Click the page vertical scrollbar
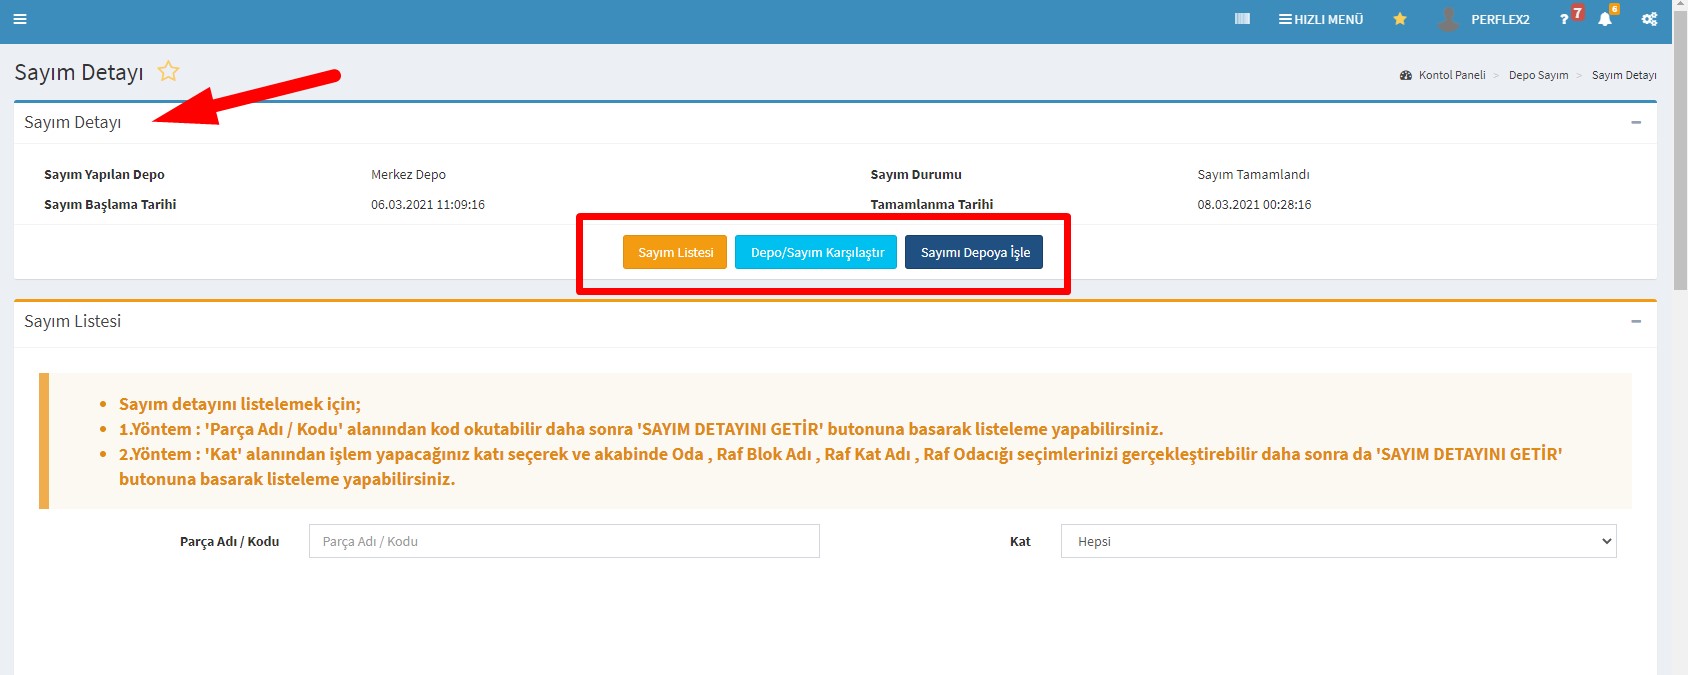This screenshot has width=1688, height=675. tap(1680, 300)
